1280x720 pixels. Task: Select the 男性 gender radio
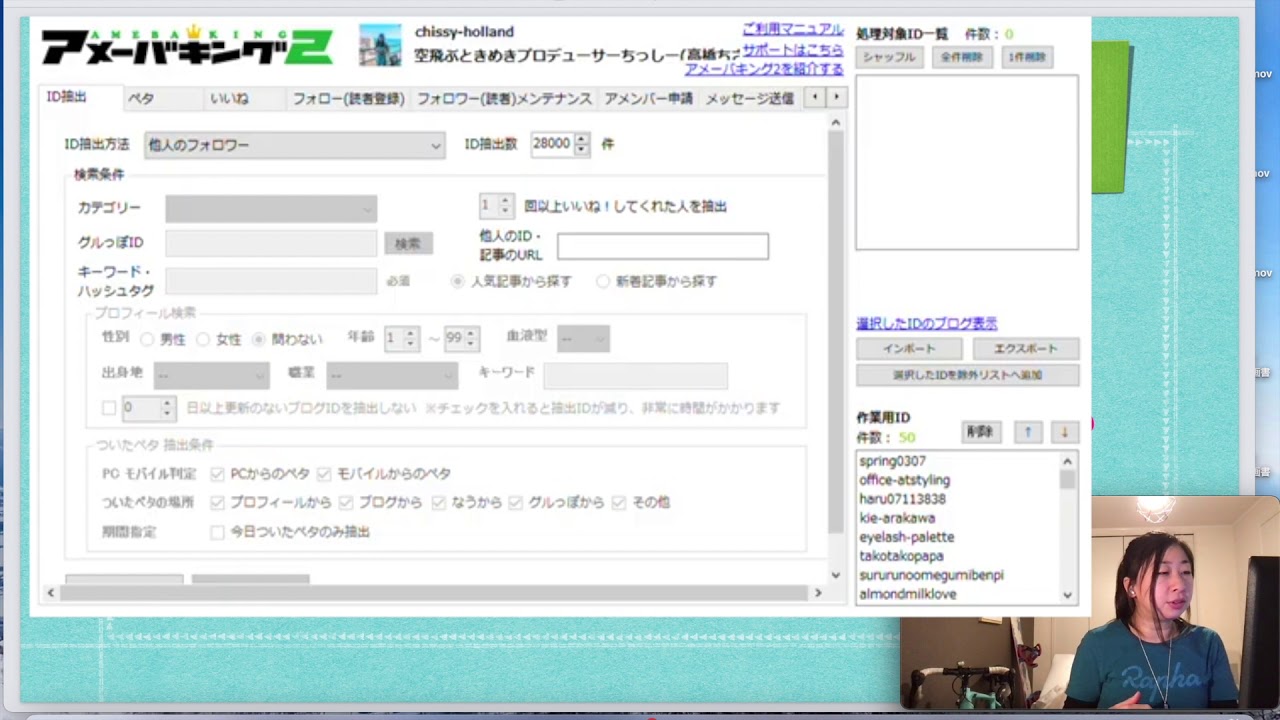(147, 340)
